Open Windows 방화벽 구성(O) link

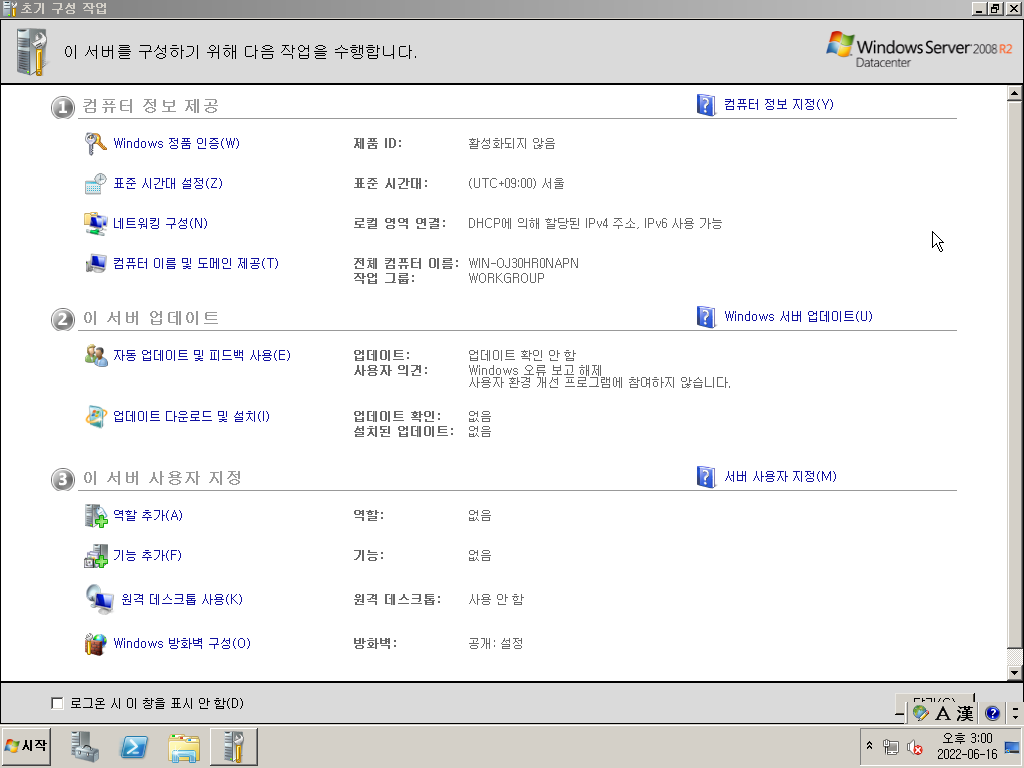pos(182,643)
